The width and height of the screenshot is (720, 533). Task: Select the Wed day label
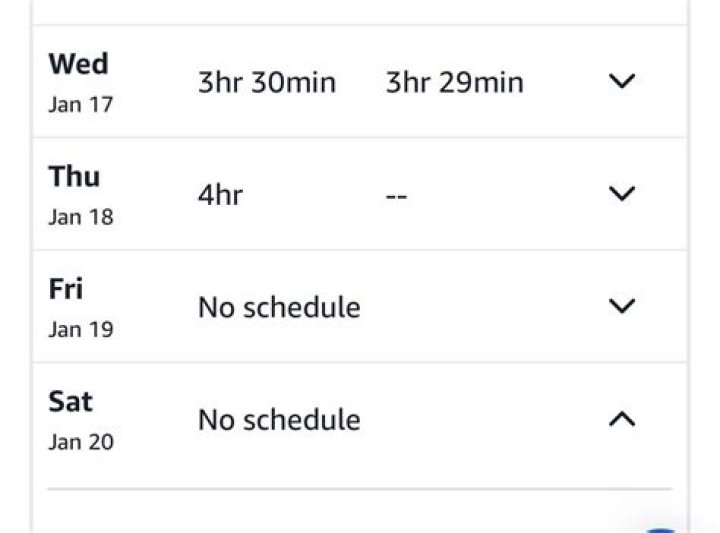(x=78, y=65)
